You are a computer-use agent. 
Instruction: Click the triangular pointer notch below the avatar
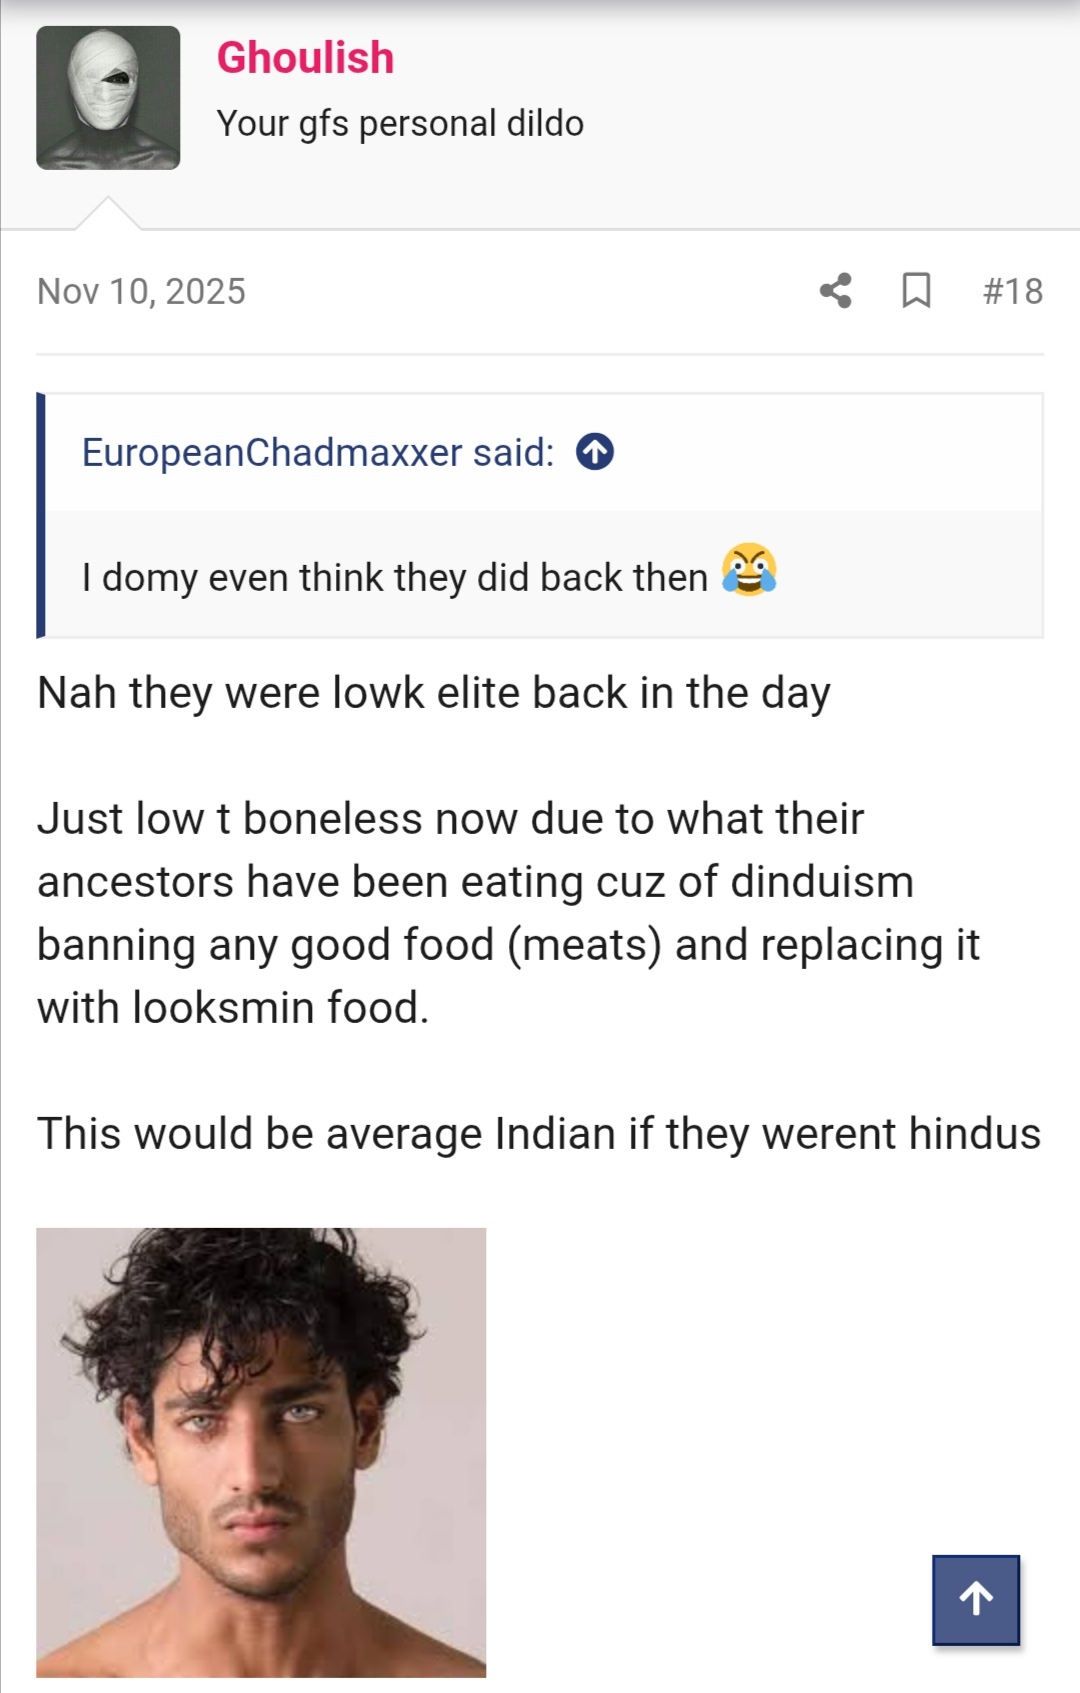click(108, 213)
